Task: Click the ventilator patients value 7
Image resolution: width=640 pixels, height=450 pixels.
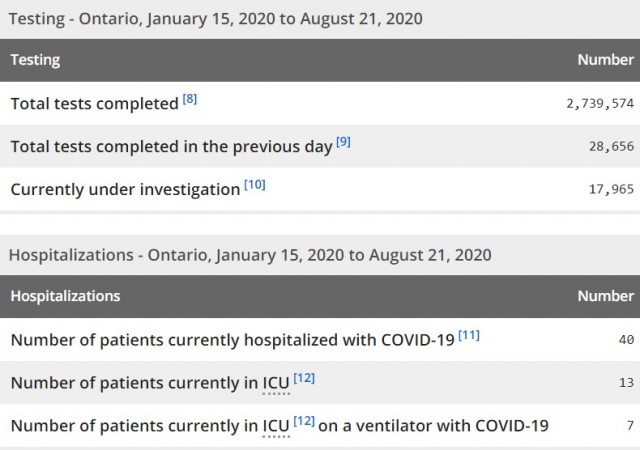Action: (630, 426)
